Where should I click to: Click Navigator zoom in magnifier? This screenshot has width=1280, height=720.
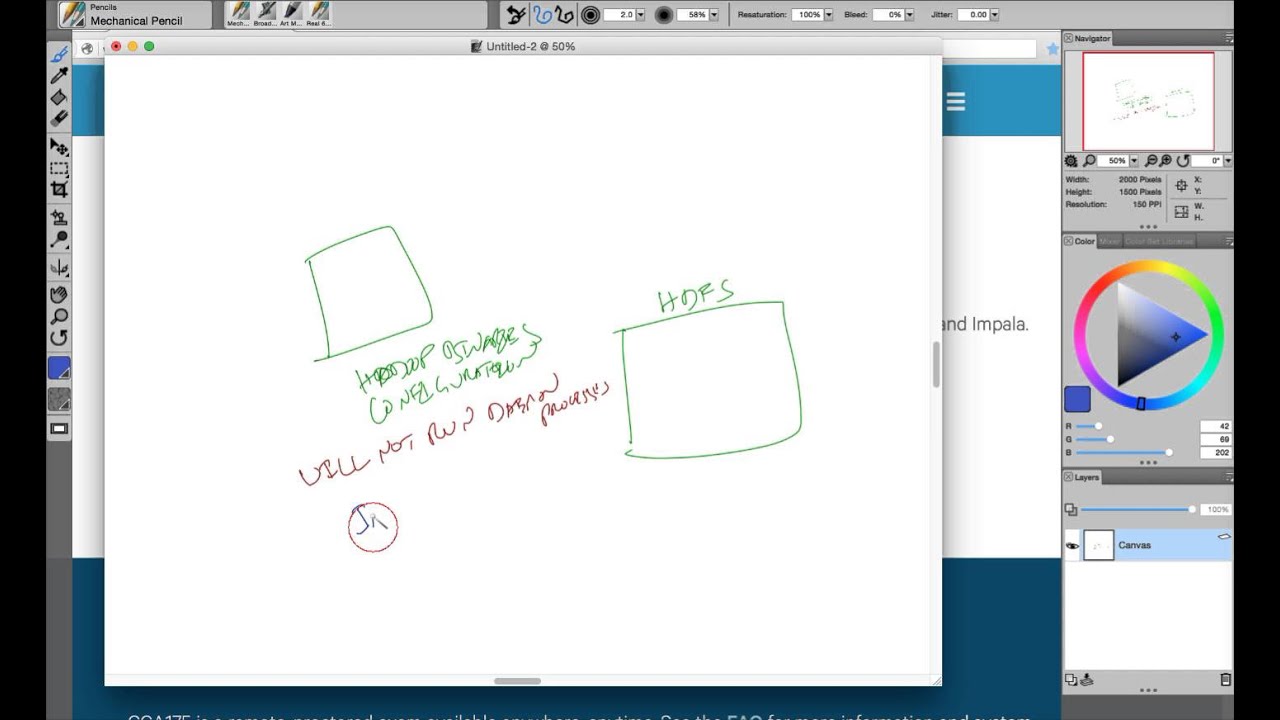click(x=1166, y=161)
